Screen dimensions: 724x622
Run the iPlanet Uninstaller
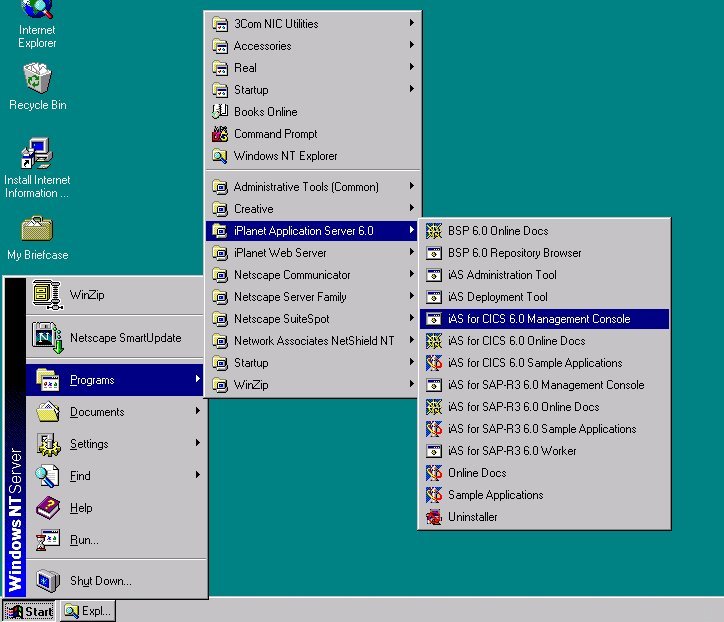(544, 517)
